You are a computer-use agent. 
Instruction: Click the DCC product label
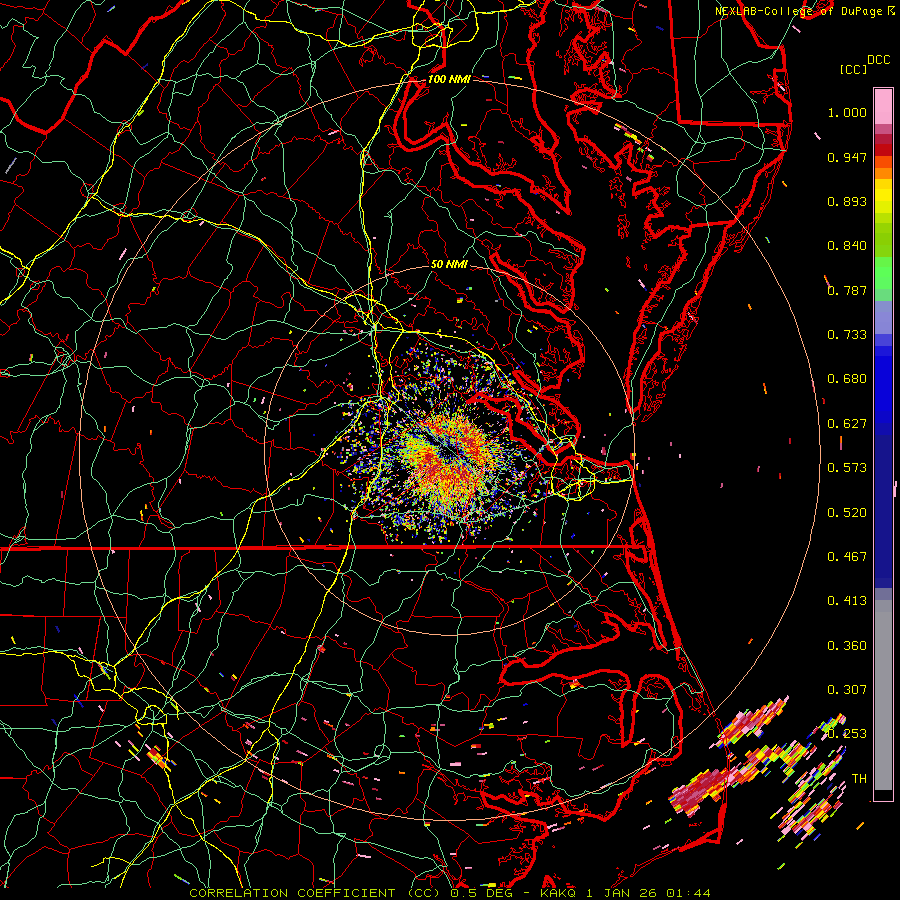click(878, 60)
